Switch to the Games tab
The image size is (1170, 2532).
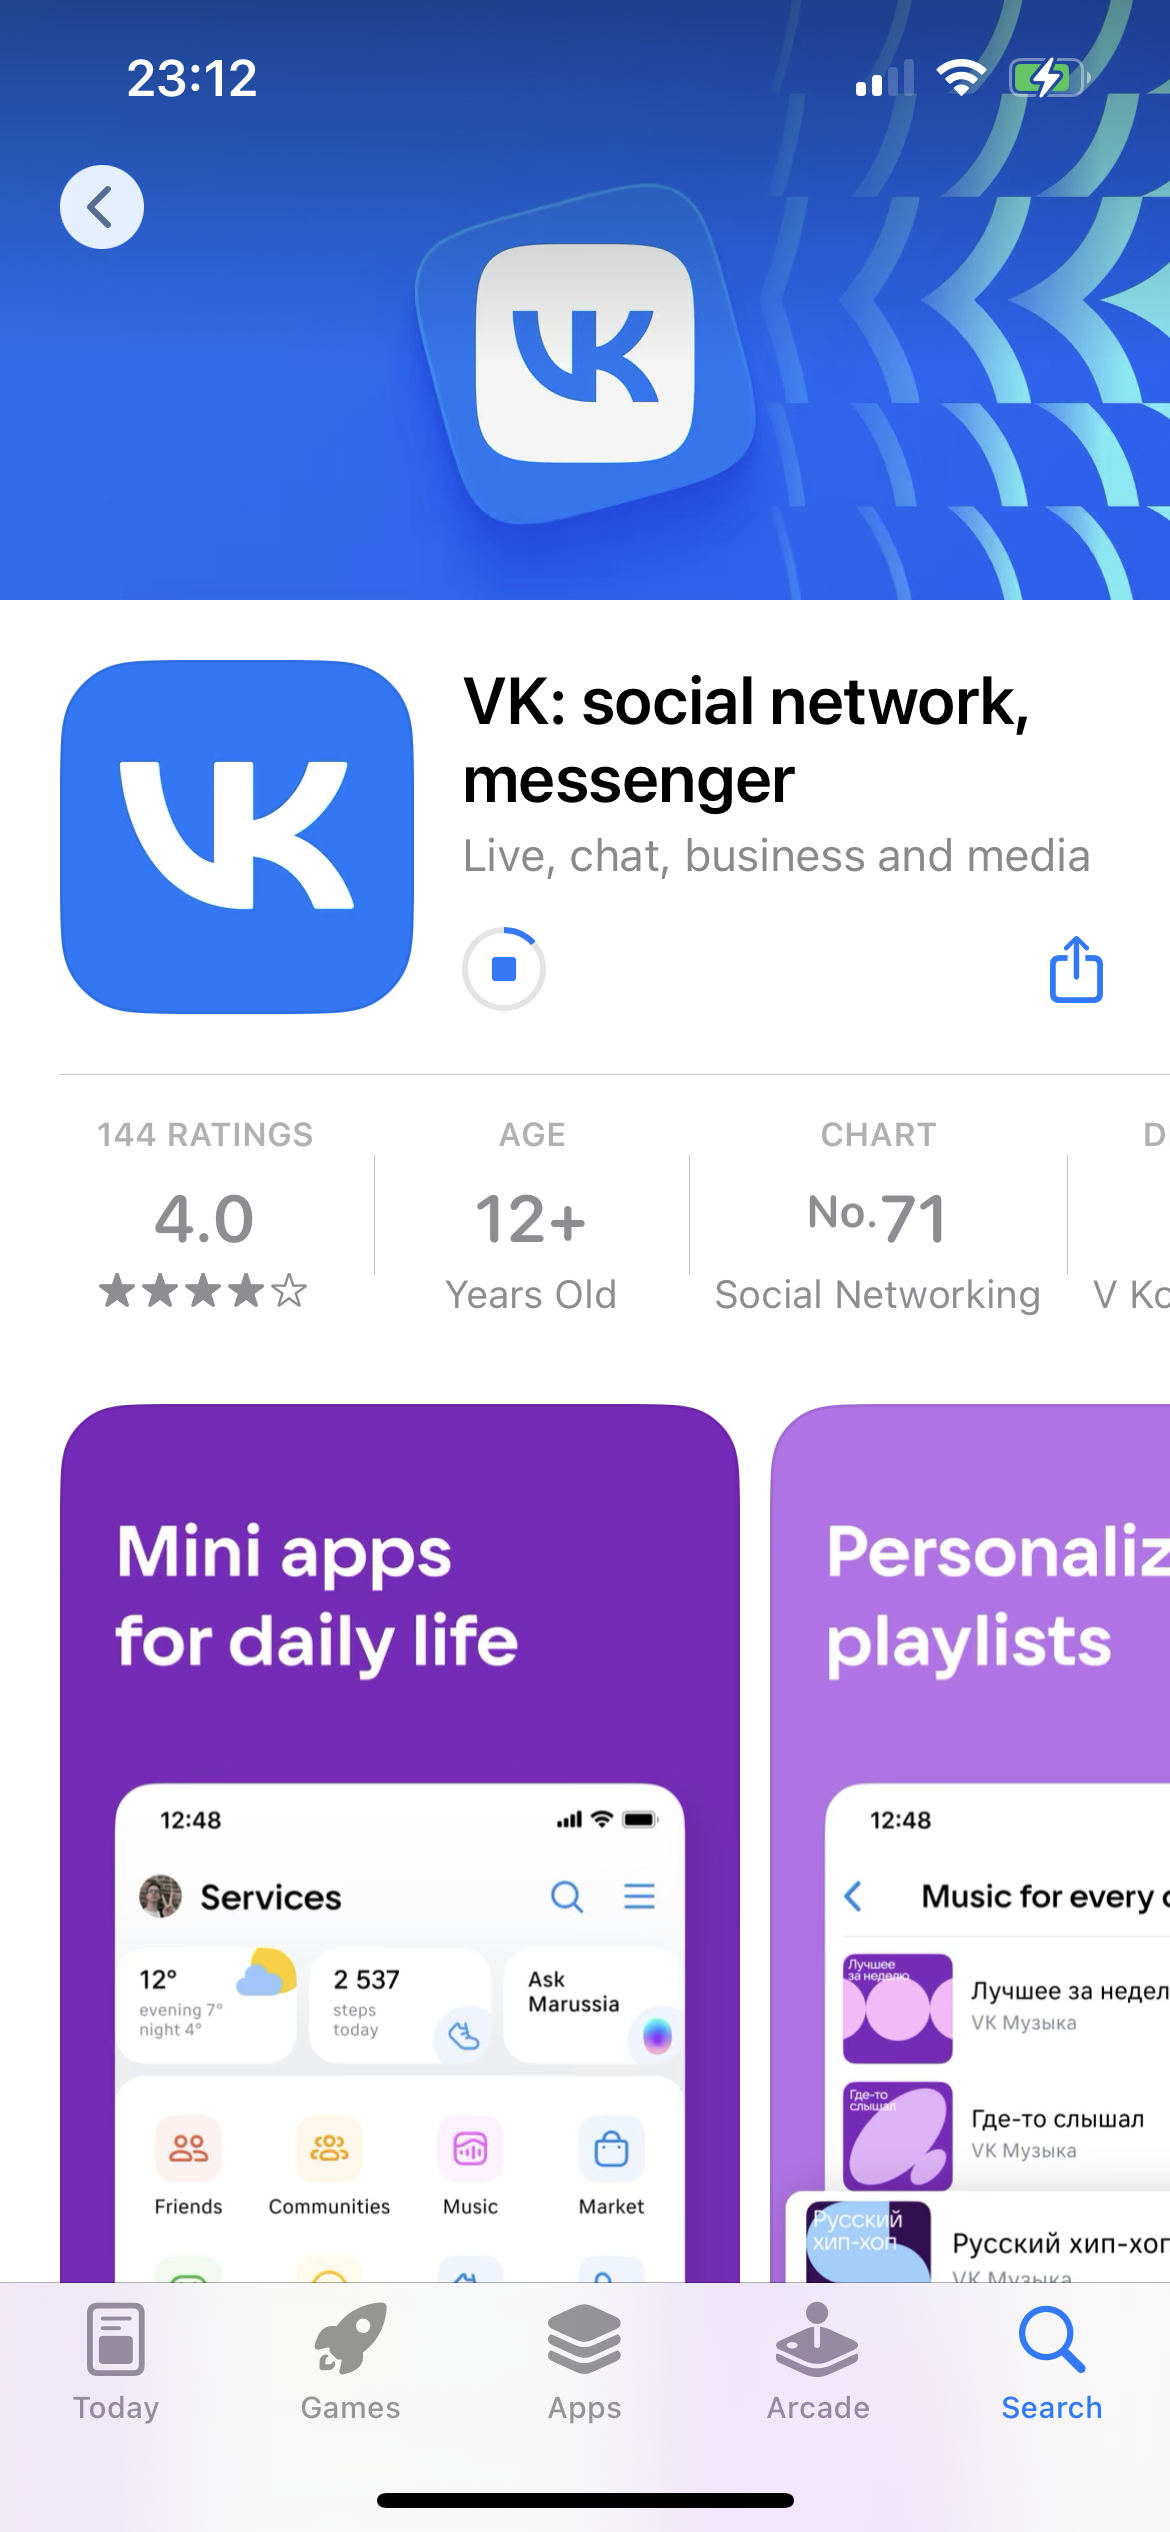pos(350,2363)
